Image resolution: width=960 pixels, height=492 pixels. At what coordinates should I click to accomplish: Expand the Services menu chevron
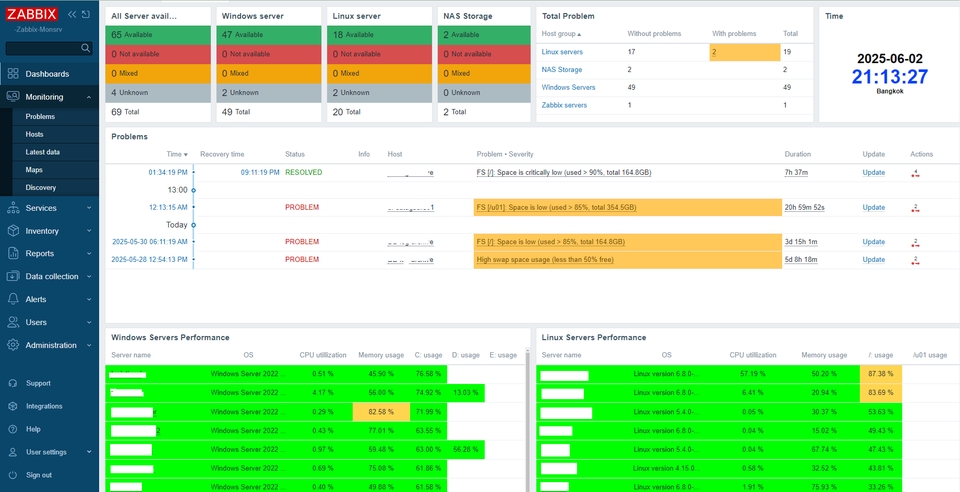pyautogui.click(x=89, y=208)
